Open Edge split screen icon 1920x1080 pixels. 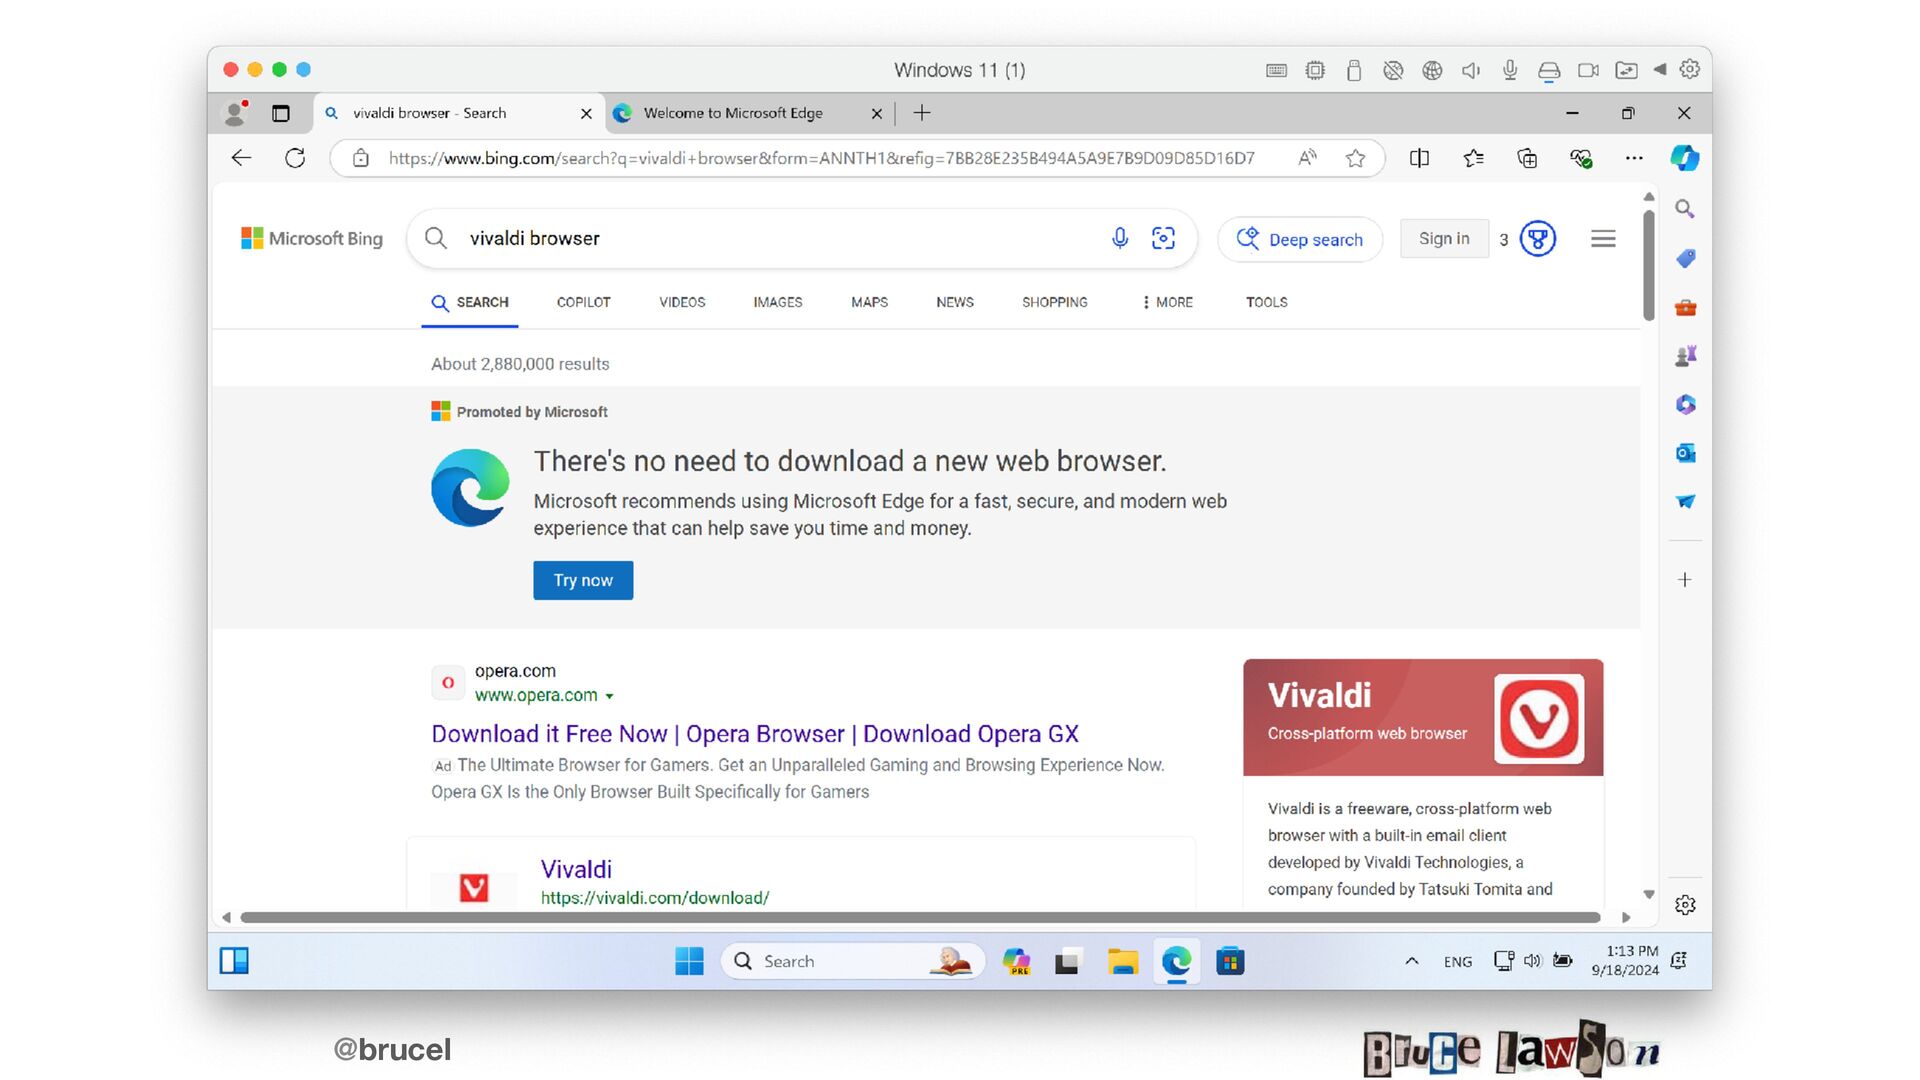point(1419,158)
